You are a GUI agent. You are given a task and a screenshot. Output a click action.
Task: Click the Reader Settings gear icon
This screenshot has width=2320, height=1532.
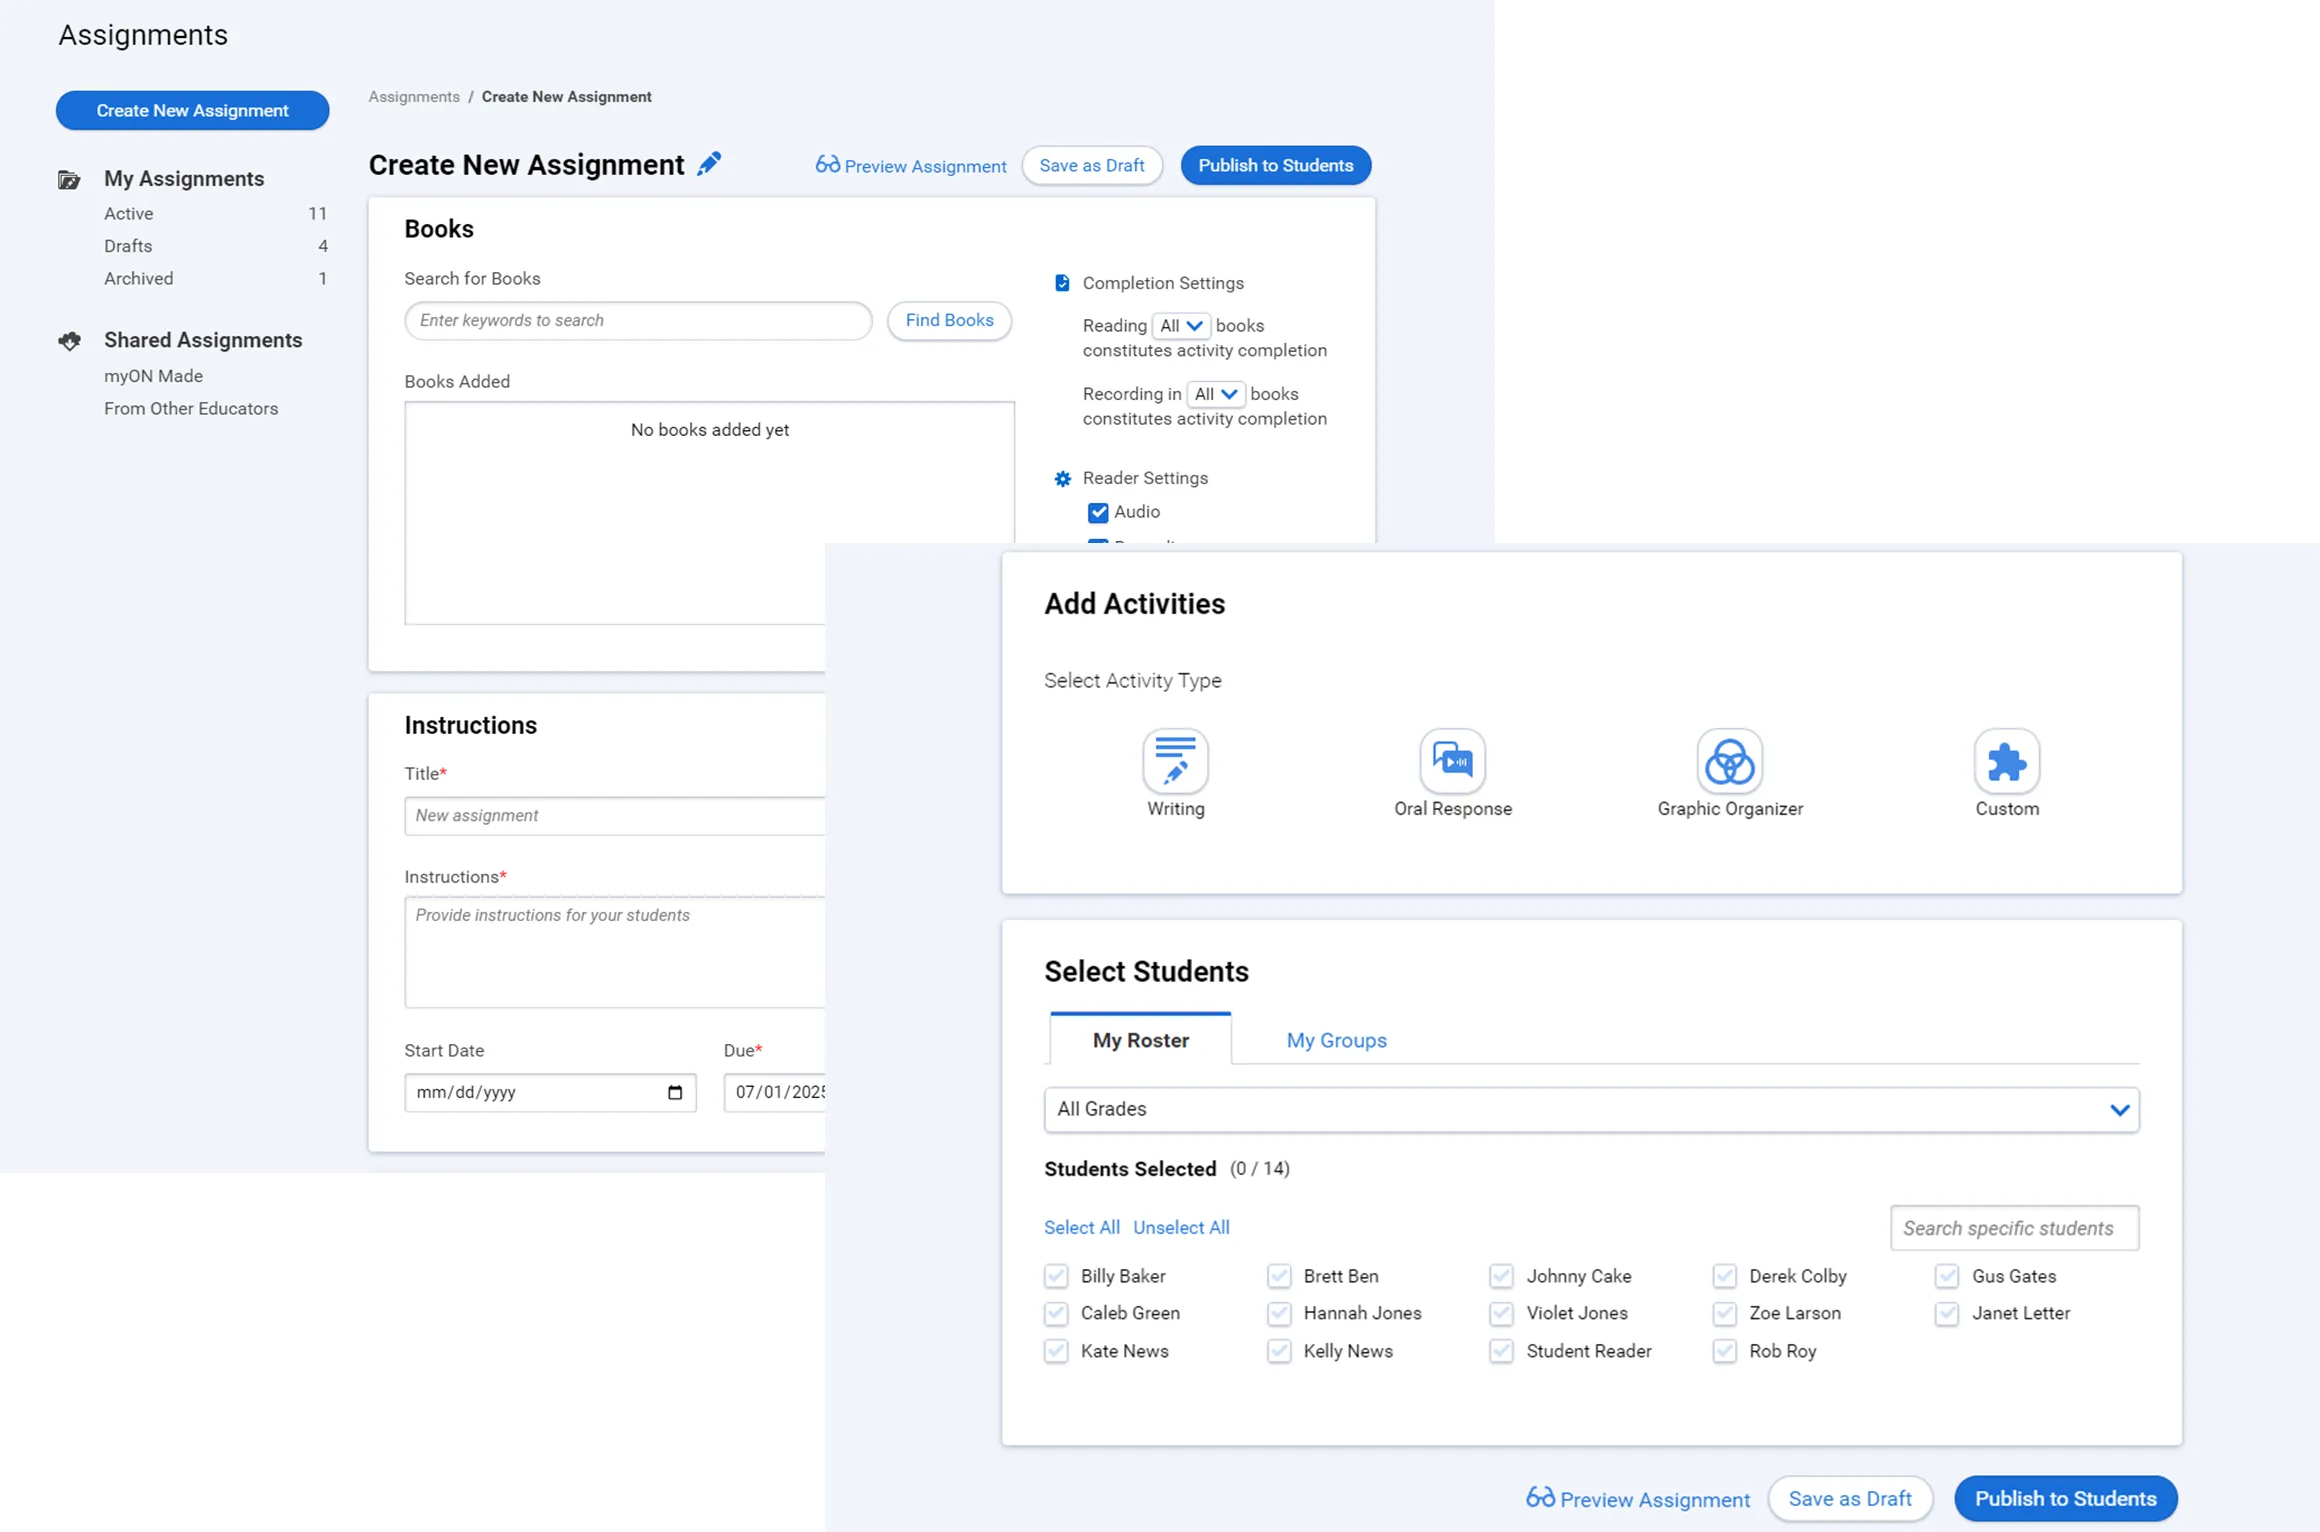coord(1062,479)
